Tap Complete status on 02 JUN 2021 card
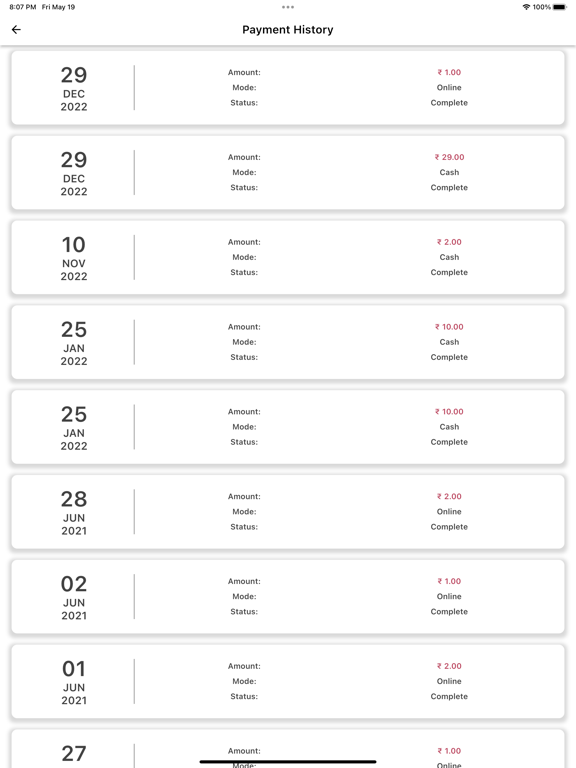Screen dimensions: 576x768 coord(449,611)
